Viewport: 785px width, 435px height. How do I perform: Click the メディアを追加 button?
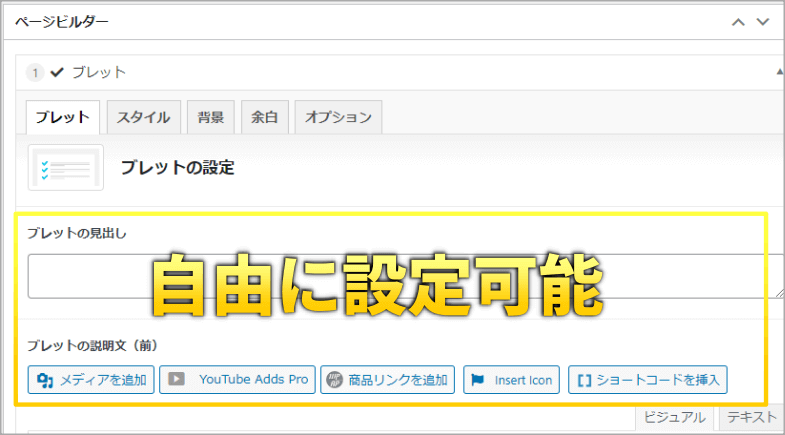pyautogui.click(x=91, y=380)
